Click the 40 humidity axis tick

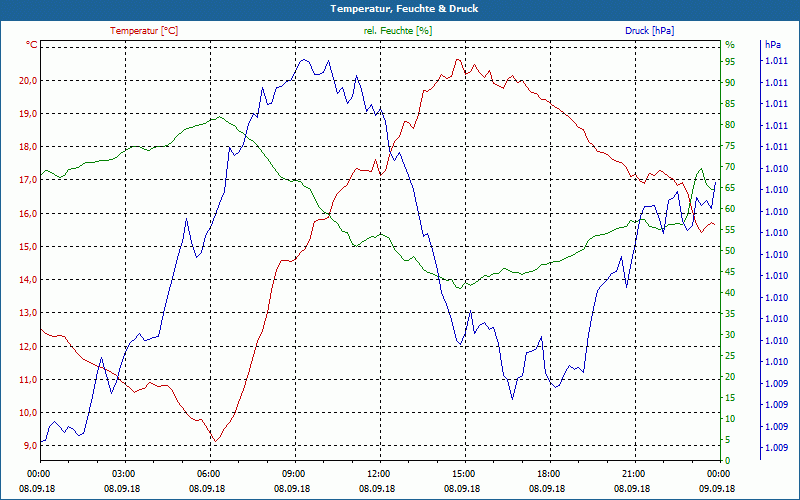(x=730, y=293)
